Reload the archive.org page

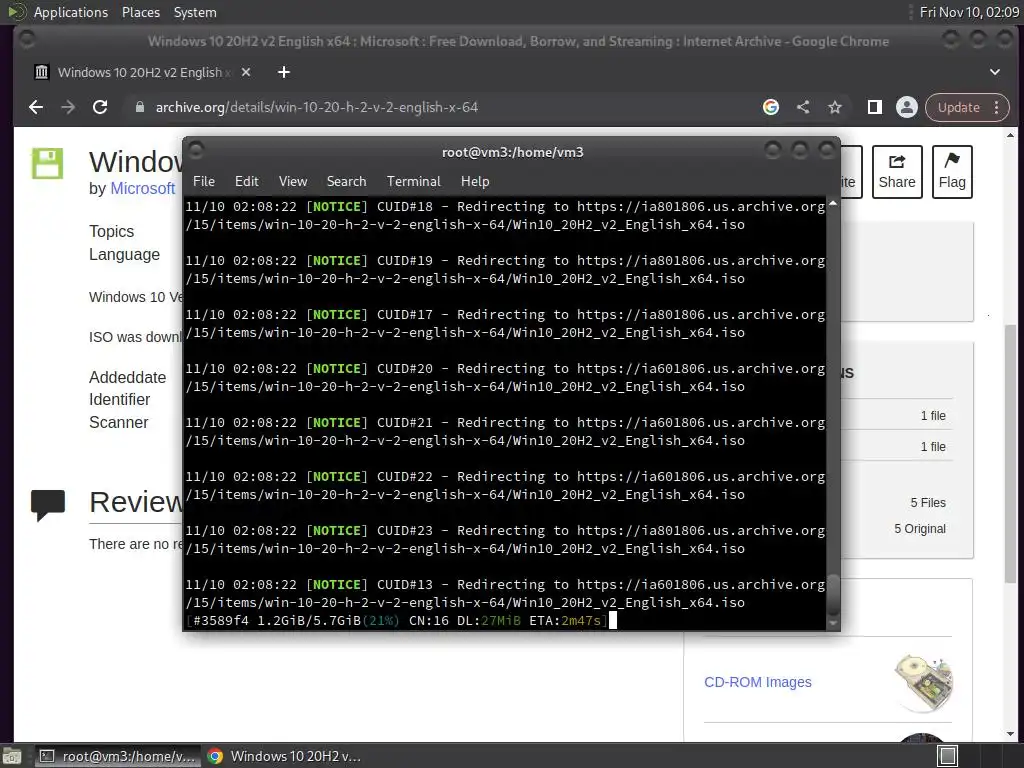click(x=100, y=107)
